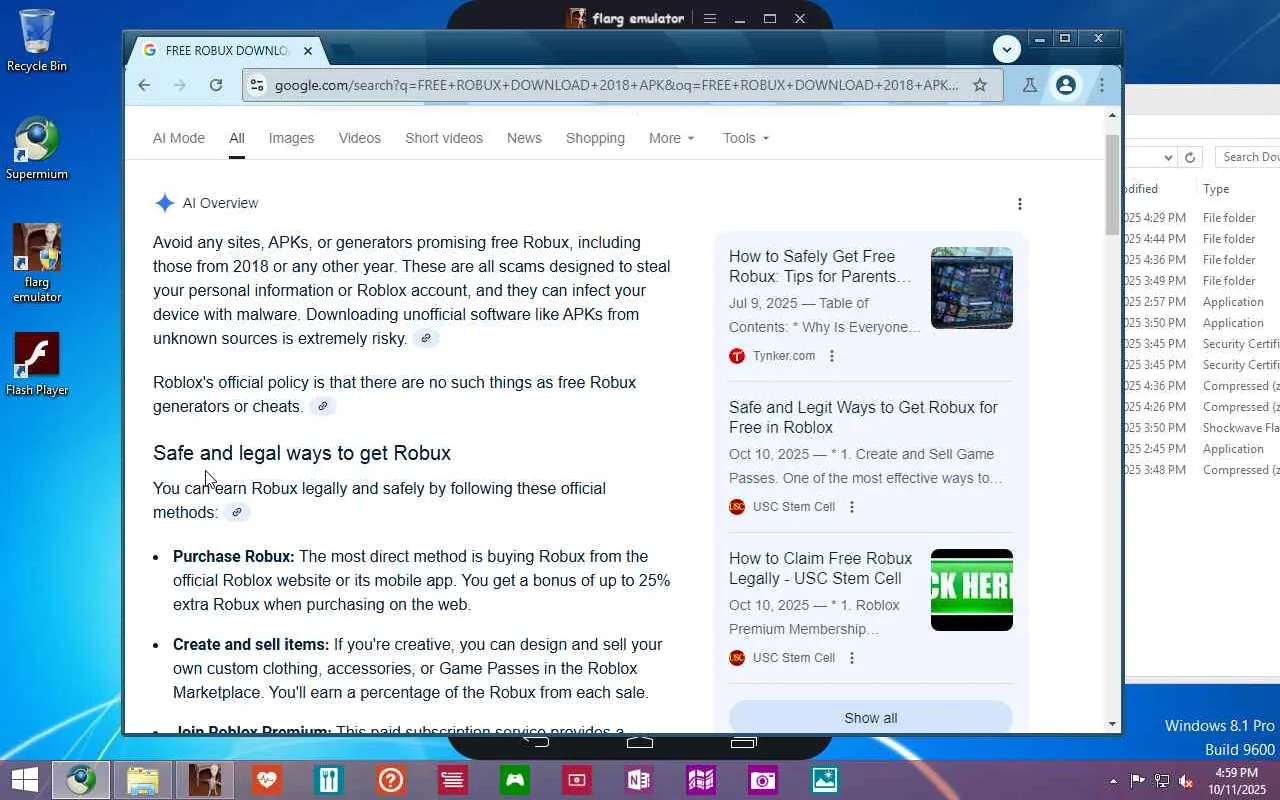This screenshot has height=800, width=1280.
Task: Open source link after 'extremely risky'
Action: (x=426, y=338)
